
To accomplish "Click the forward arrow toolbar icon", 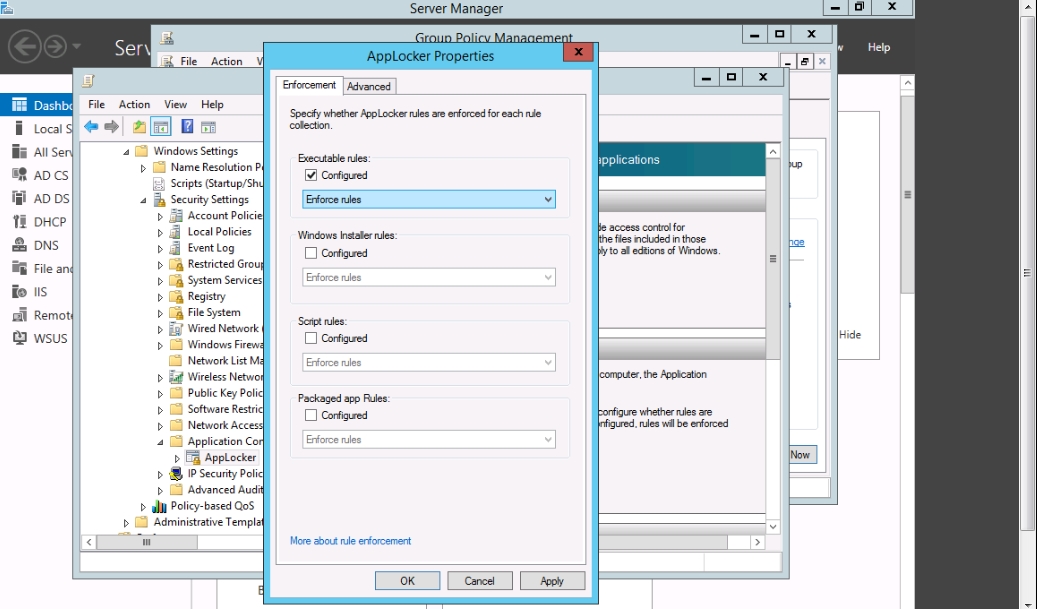I will [x=111, y=127].
